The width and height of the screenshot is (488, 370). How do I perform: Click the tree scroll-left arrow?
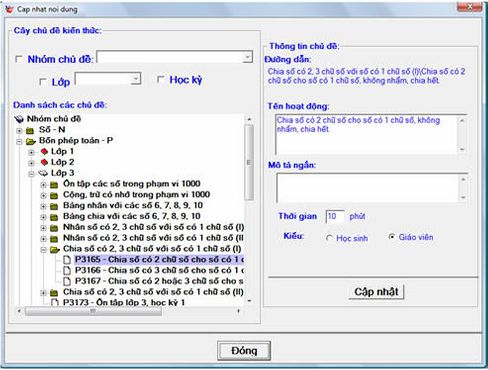pos(19,311)
